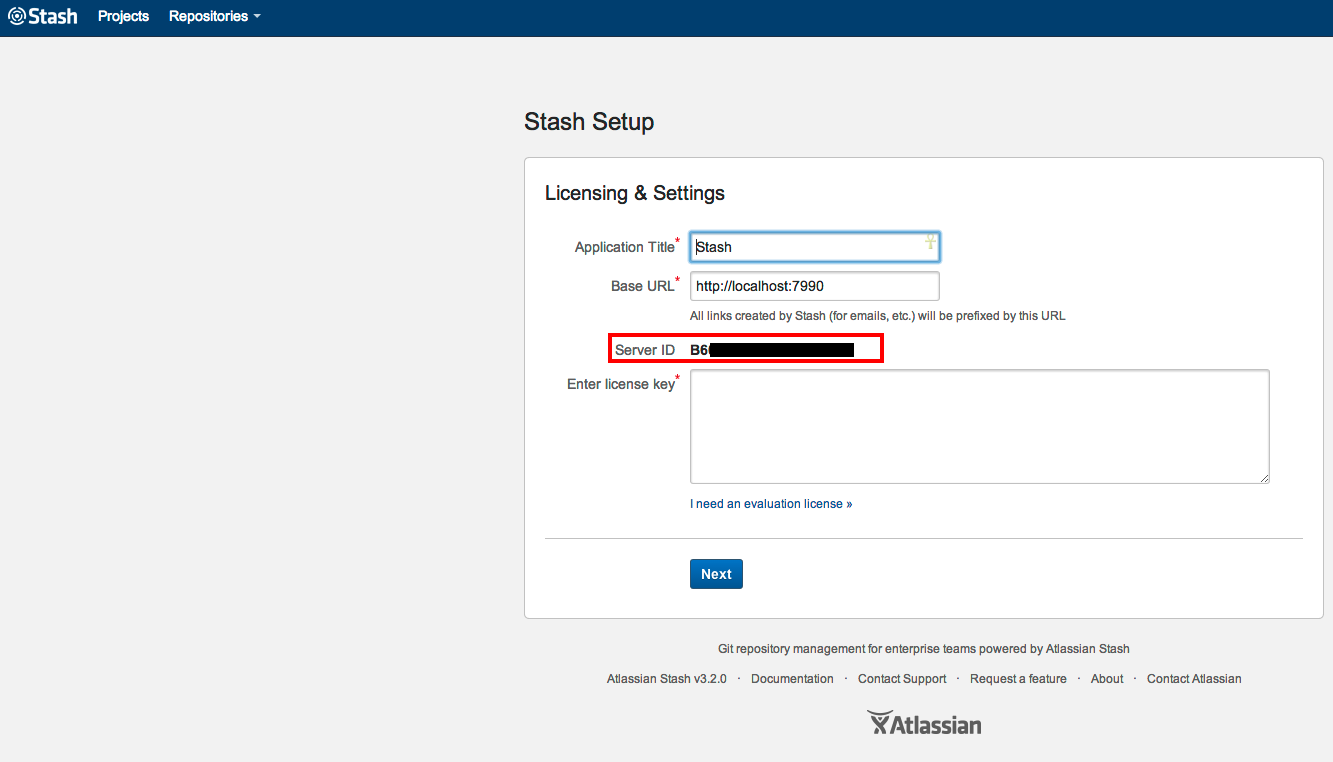The width and height of the screenshot is (1333, 762).
Task: Click the 'Enter license key' label
Action: click(x=621, y=384)
